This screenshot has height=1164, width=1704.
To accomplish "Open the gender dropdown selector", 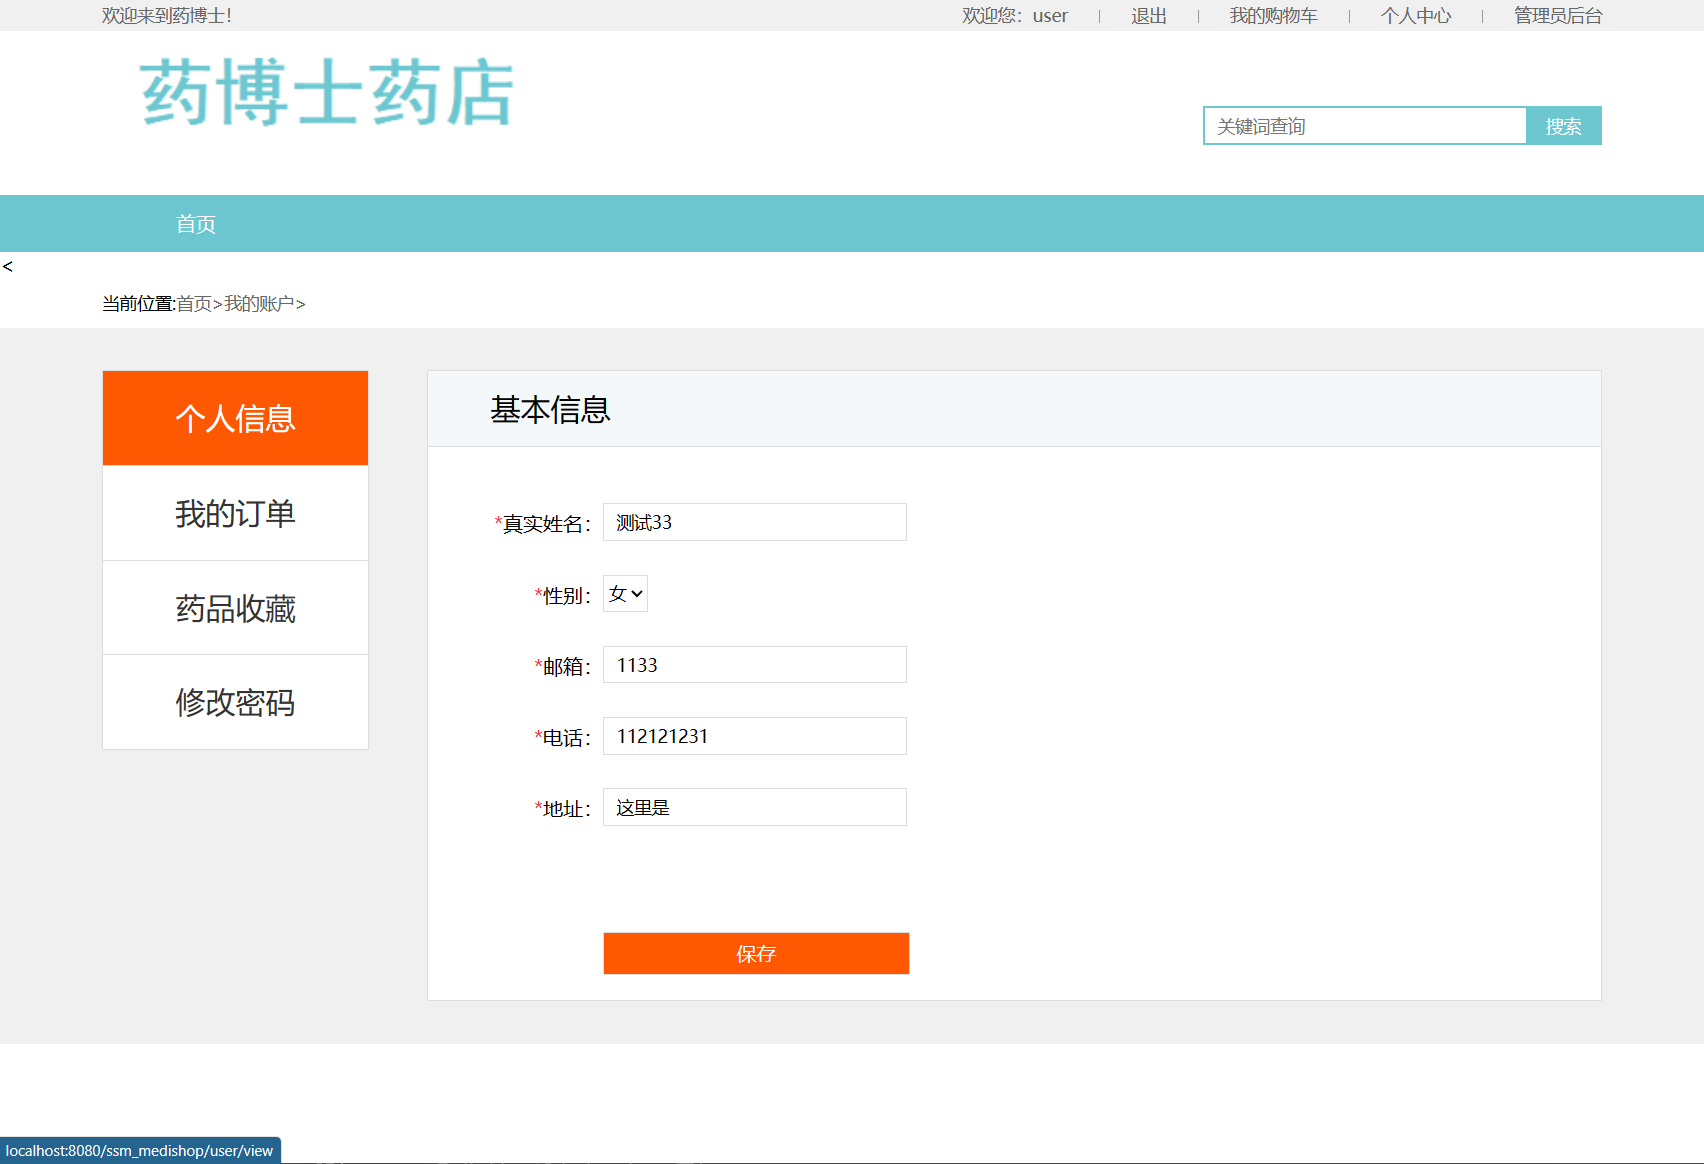I will 624,592.
